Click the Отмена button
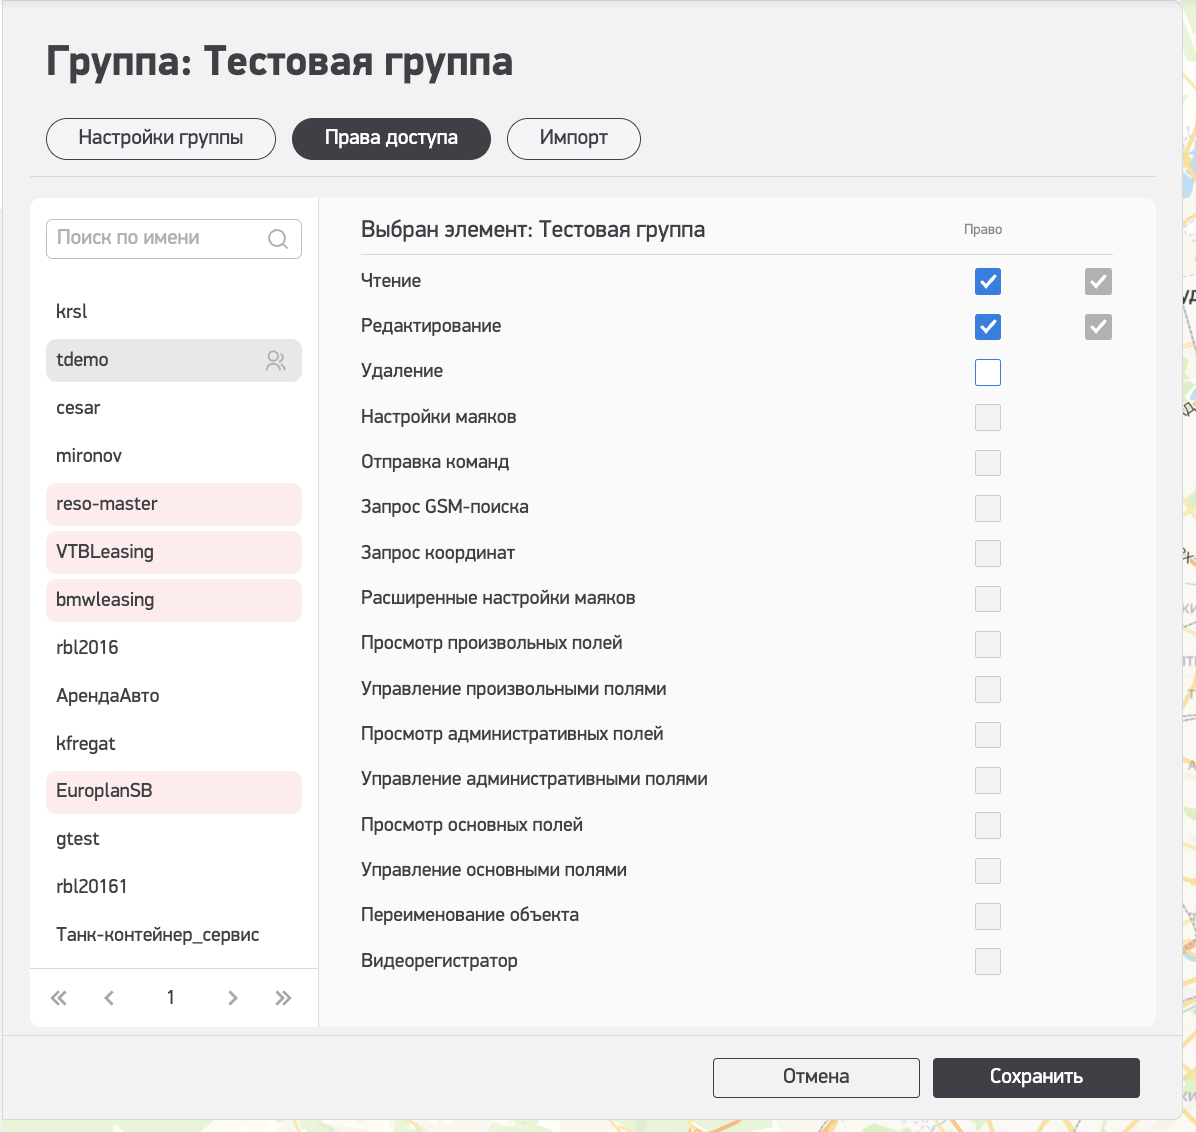The height and width of the screenshot is (1132, 1196). pyautogui.click(x=816, y=1078)
